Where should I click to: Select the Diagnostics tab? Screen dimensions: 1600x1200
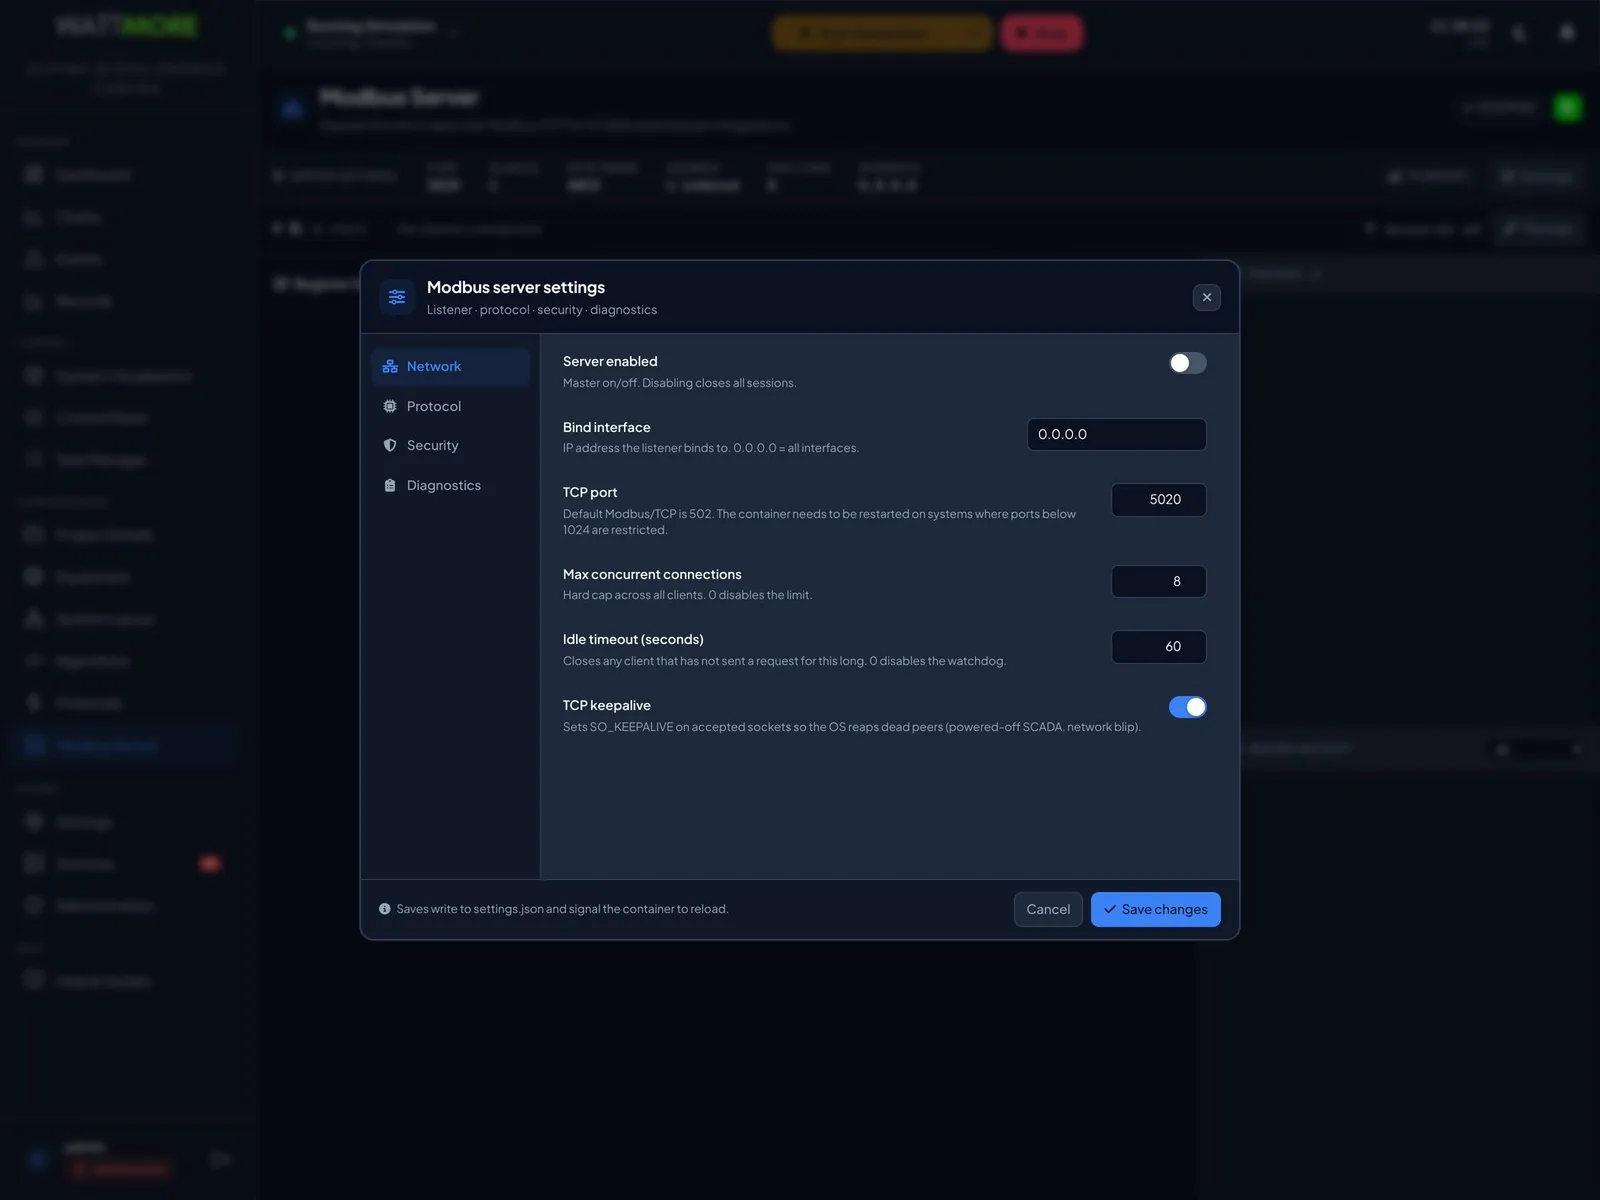point(450,486)
